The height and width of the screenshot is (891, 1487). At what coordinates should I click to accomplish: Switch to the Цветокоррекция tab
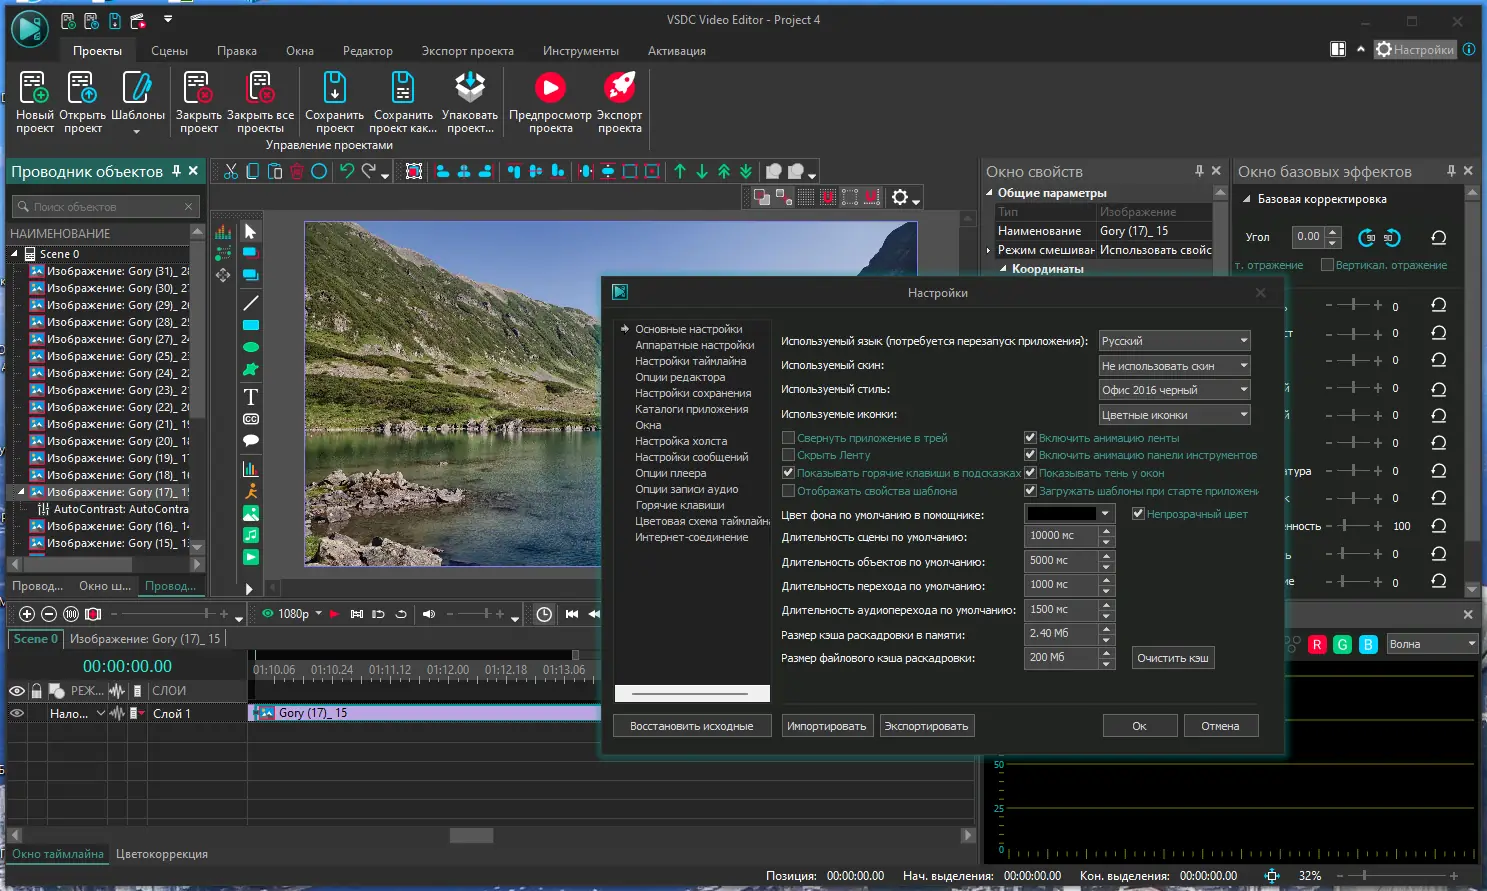click(162, 853)
